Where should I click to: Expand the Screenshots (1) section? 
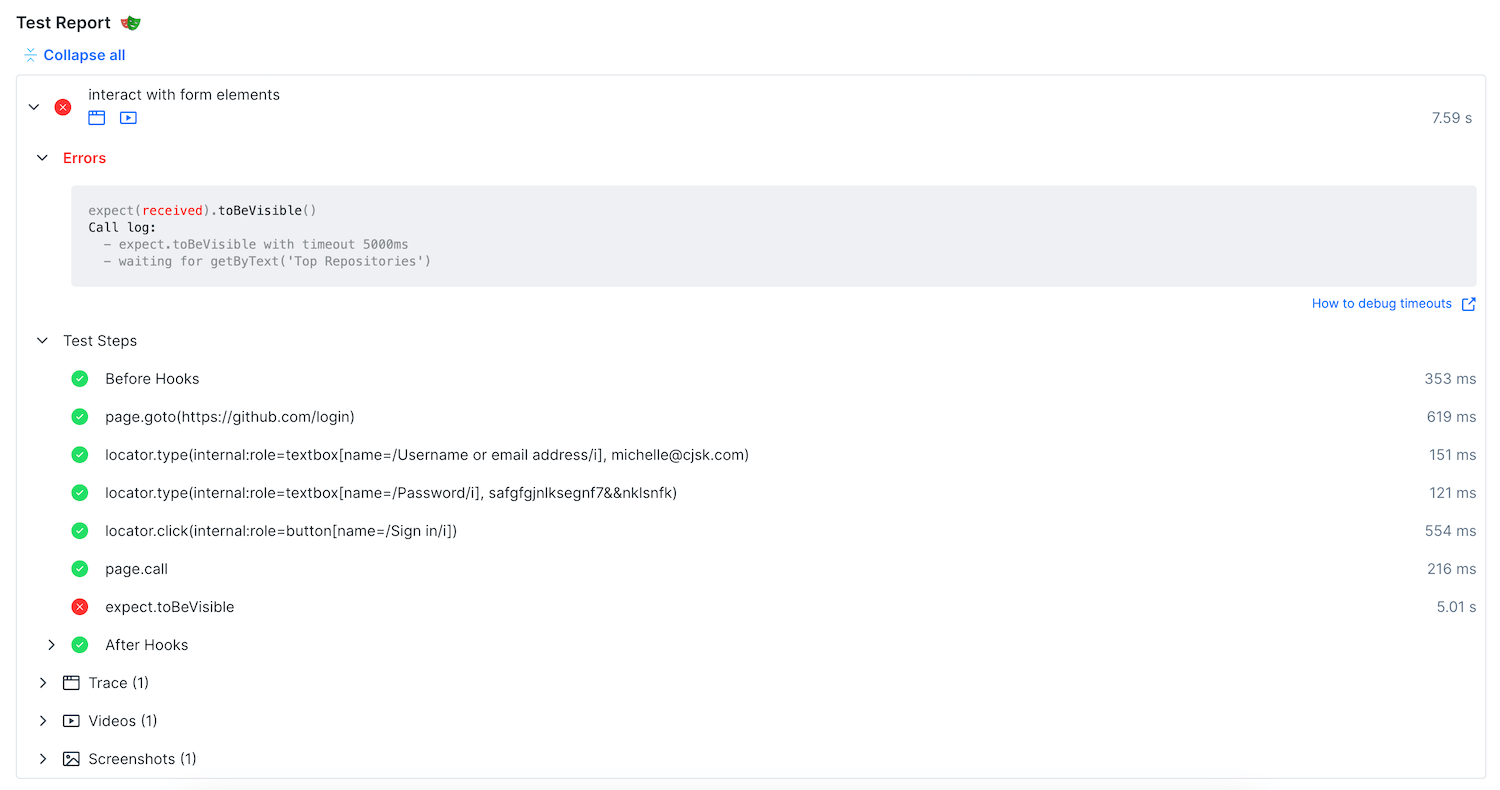[x=43, y=759]
